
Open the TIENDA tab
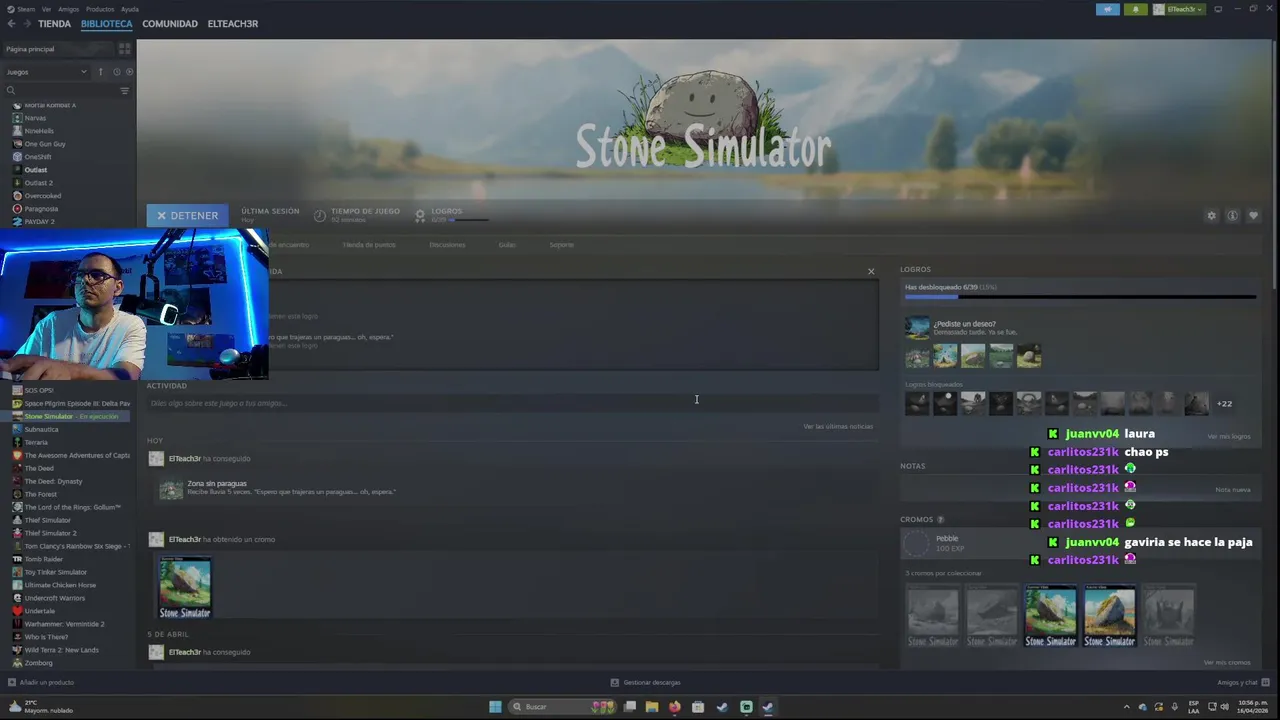tap(54, 24)
